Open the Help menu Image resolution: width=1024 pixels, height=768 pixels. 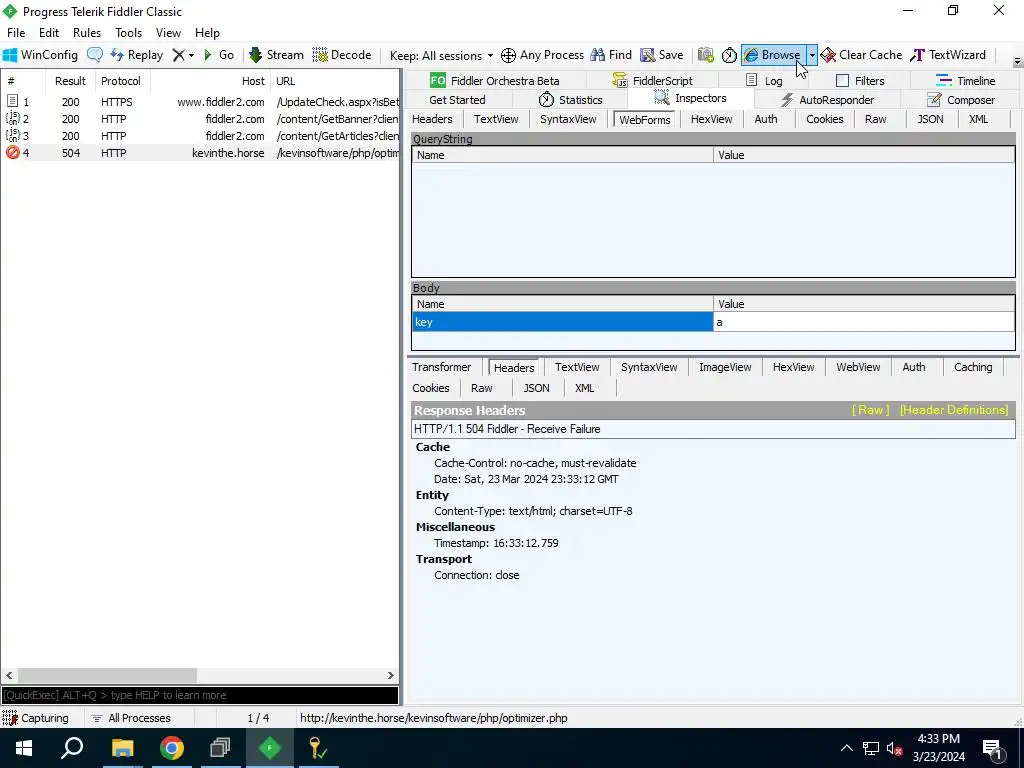(207, 33)
